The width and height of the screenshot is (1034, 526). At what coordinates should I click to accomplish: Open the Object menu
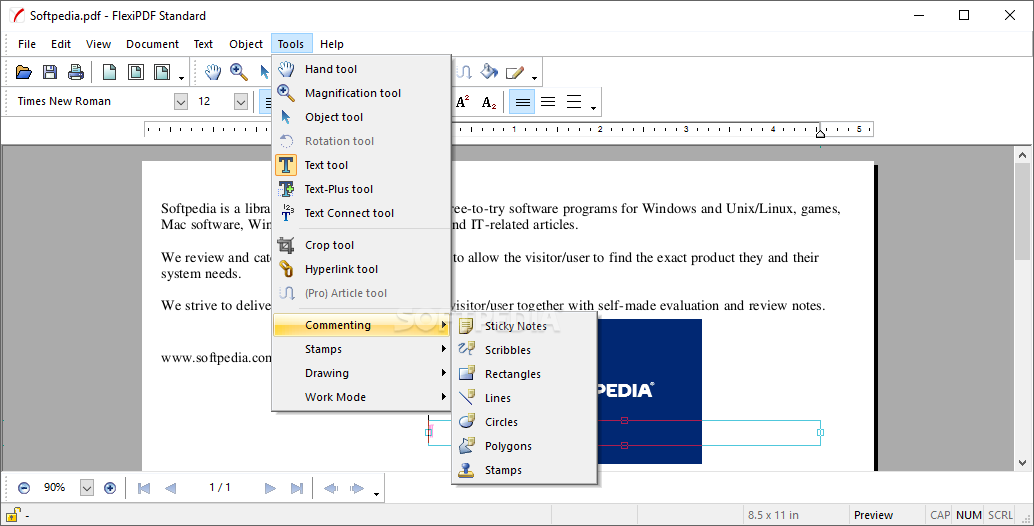click(x=246, y=44)
